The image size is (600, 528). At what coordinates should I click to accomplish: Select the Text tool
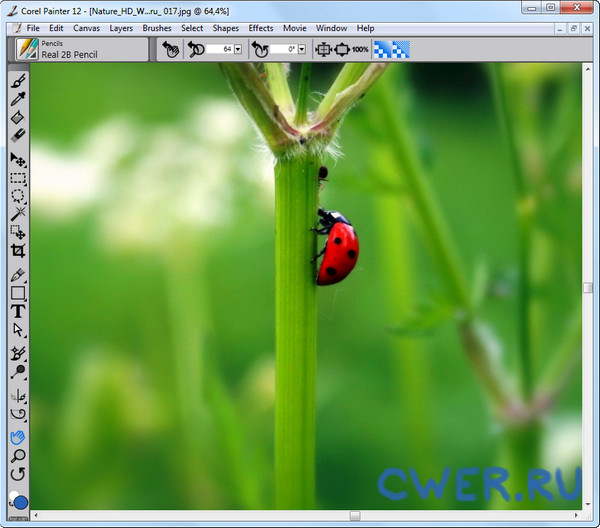pos(18,311)
